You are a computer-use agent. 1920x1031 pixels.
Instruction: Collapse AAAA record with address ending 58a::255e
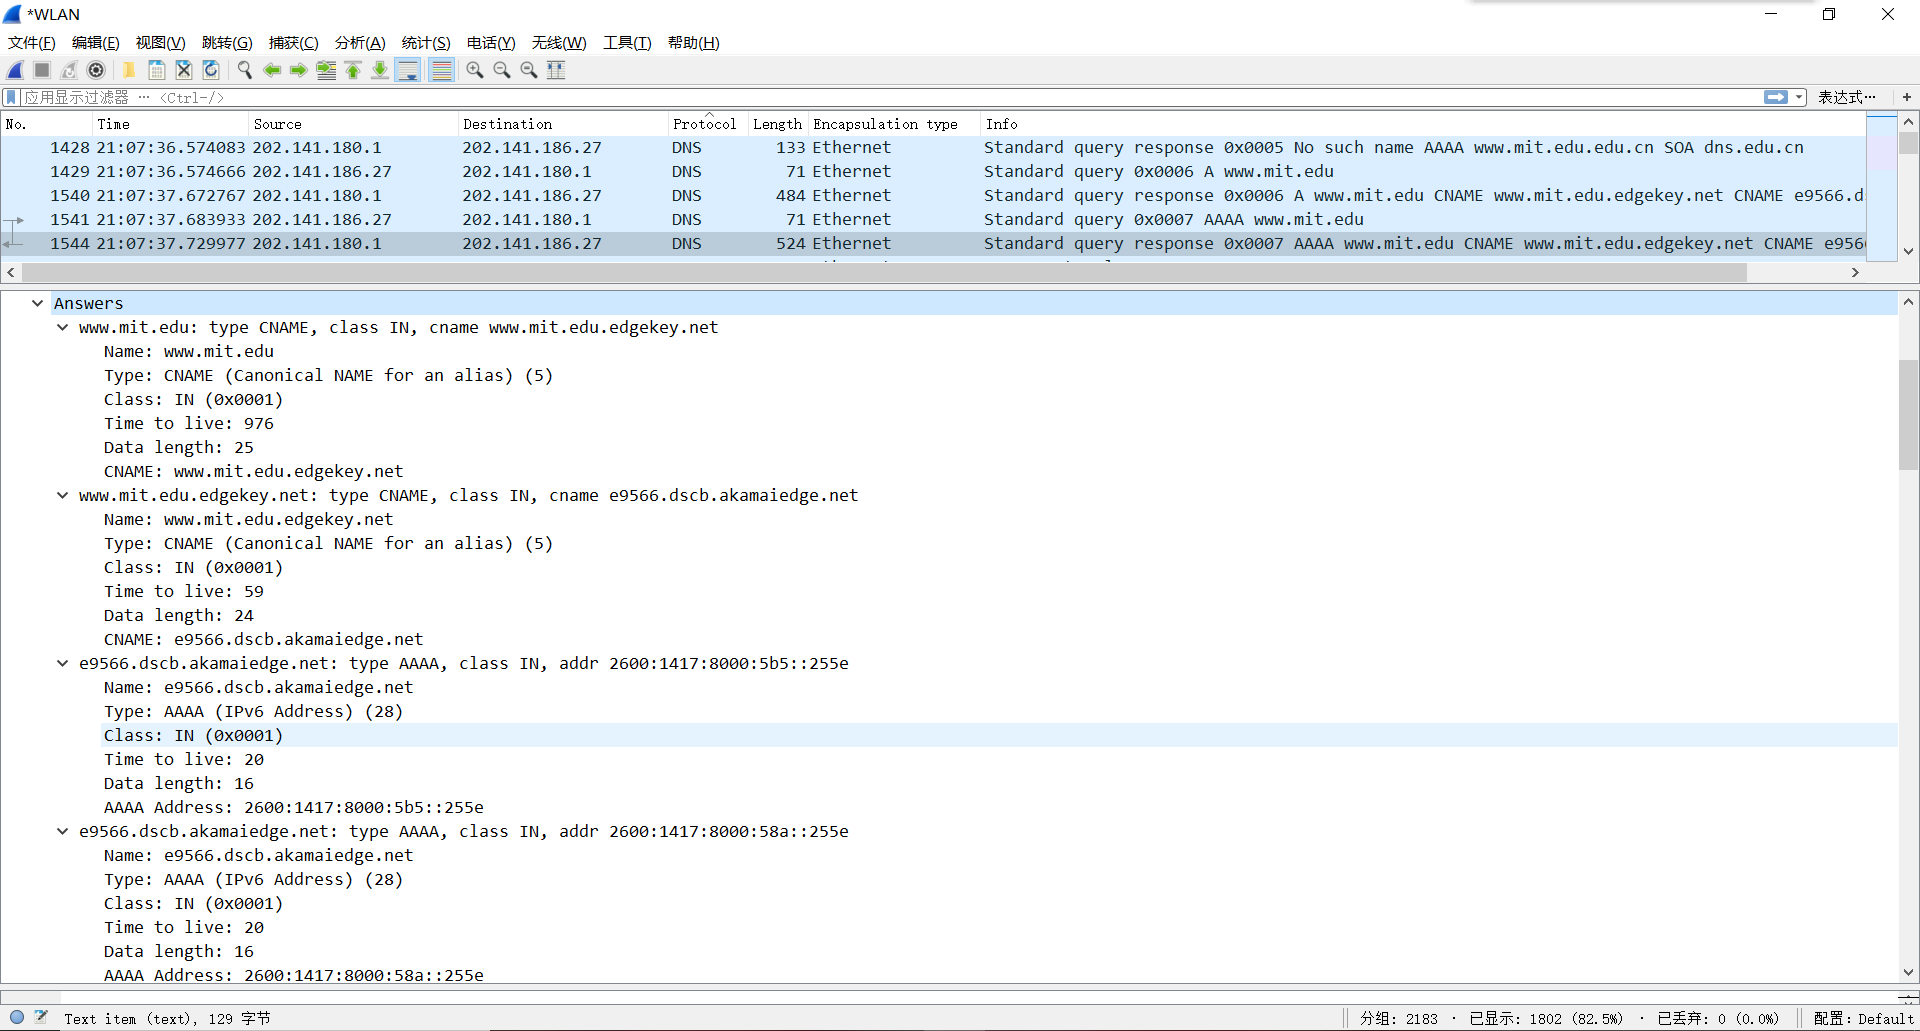pos(62,831)
